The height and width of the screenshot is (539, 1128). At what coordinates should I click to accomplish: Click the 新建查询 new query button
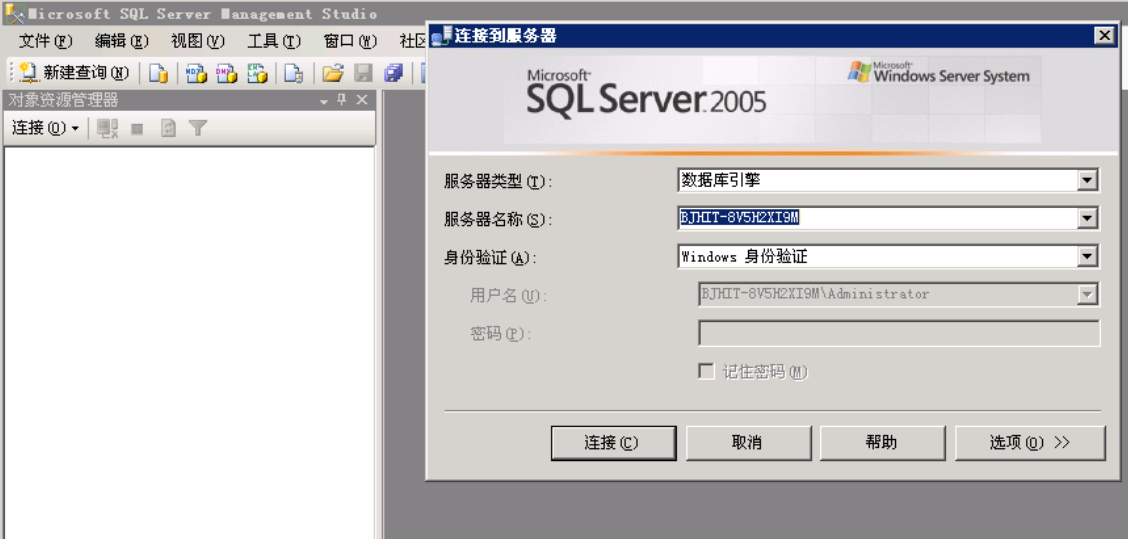(x=74, y=73)
